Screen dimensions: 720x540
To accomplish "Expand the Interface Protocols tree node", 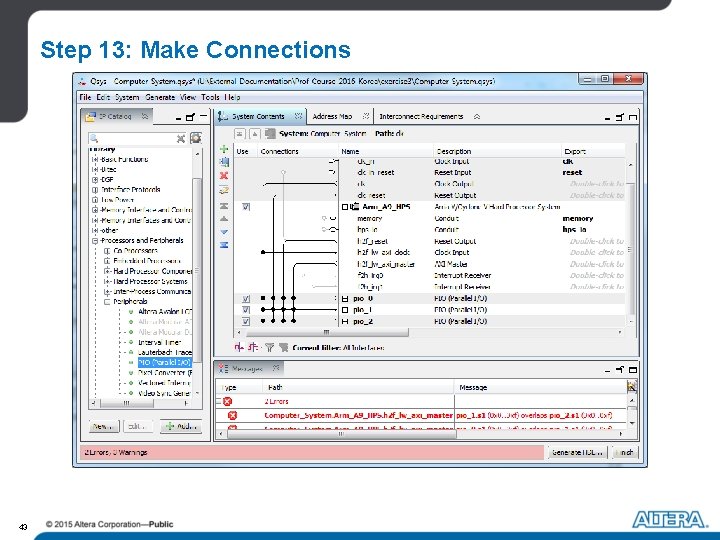I will tap(95, 190).
